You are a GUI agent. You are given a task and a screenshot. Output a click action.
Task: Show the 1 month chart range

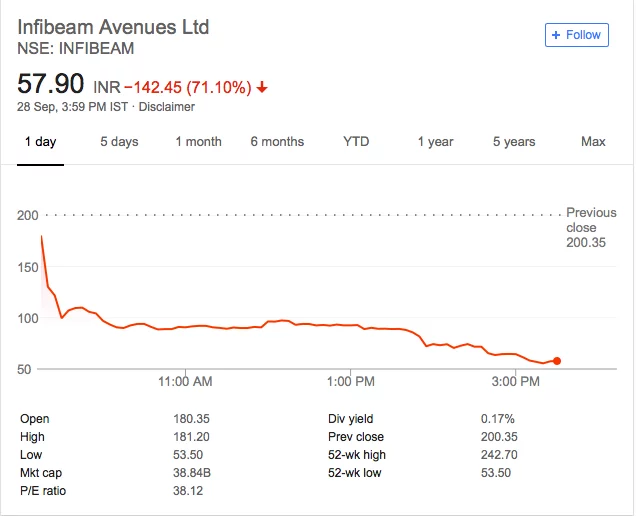click(x=198, y=142)
